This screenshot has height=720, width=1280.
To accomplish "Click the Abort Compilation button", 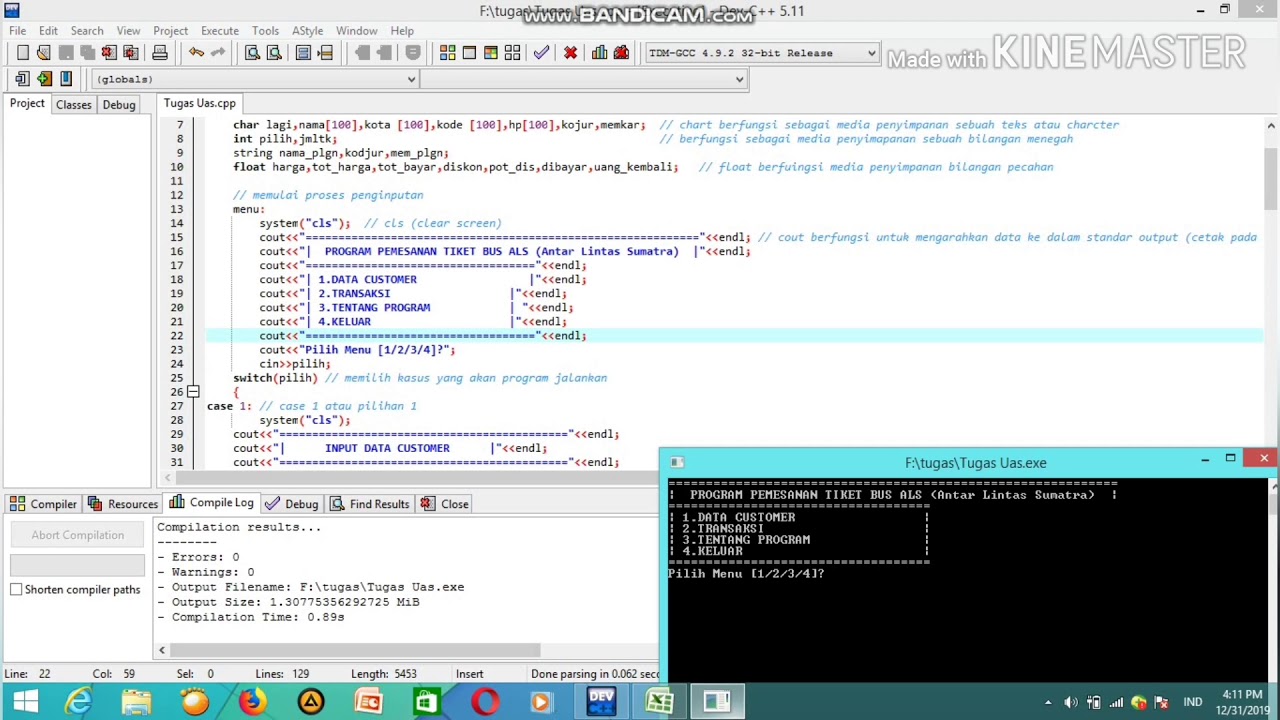I will coord(78,535).
